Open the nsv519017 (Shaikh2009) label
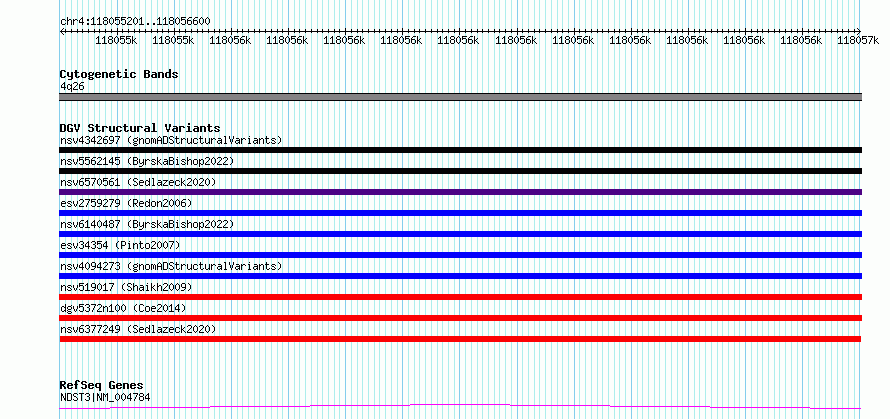Screen dimensions: 890x419 coord(126,287)
